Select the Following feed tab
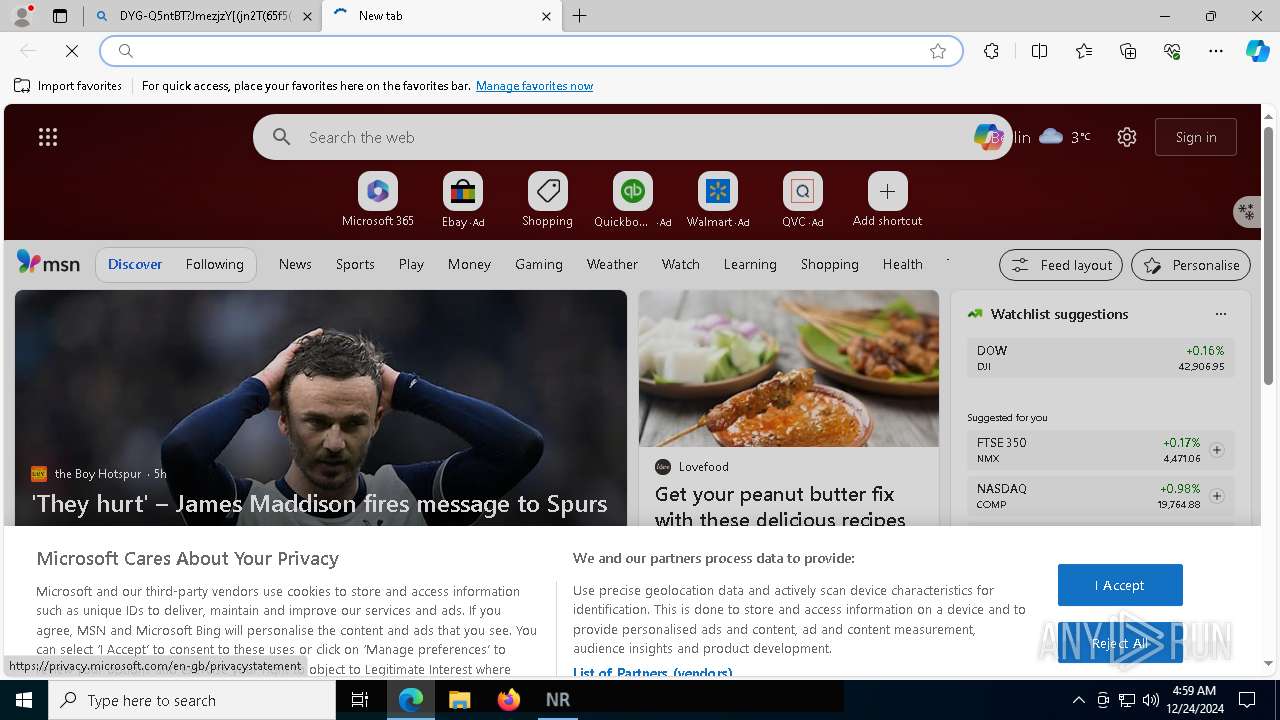 pyautogui.click(x=214, y=264)
